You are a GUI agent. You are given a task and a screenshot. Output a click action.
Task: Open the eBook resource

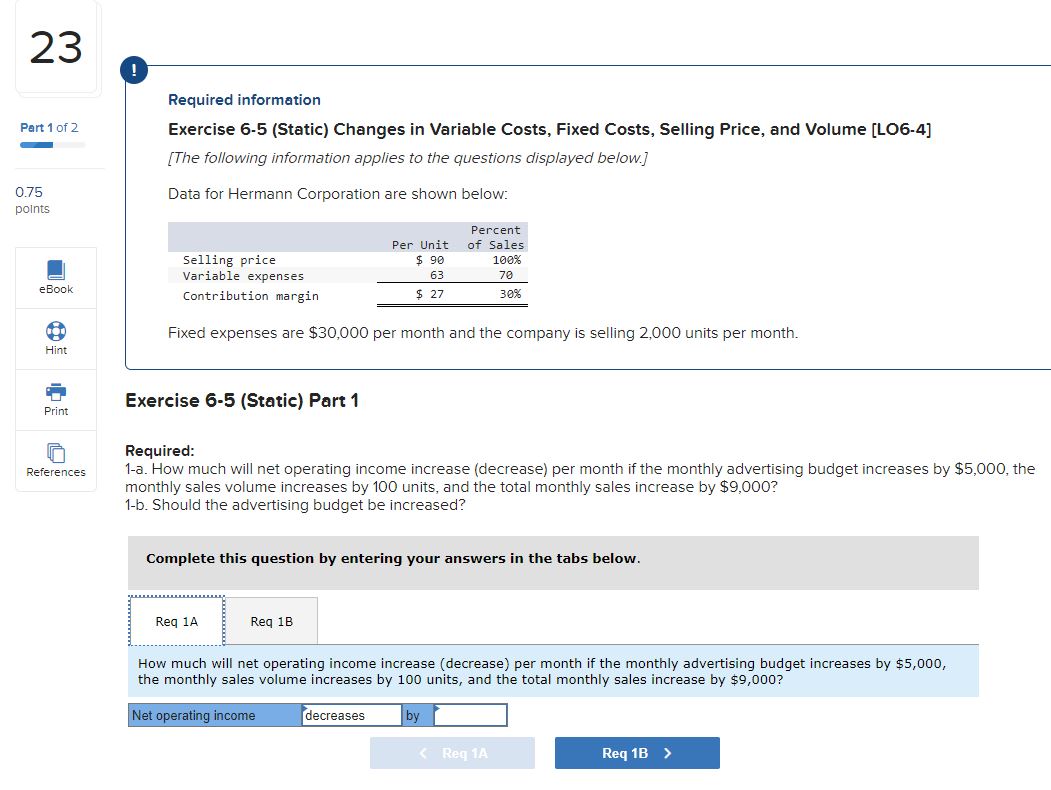pyautogui.click(x=55, y=278)
